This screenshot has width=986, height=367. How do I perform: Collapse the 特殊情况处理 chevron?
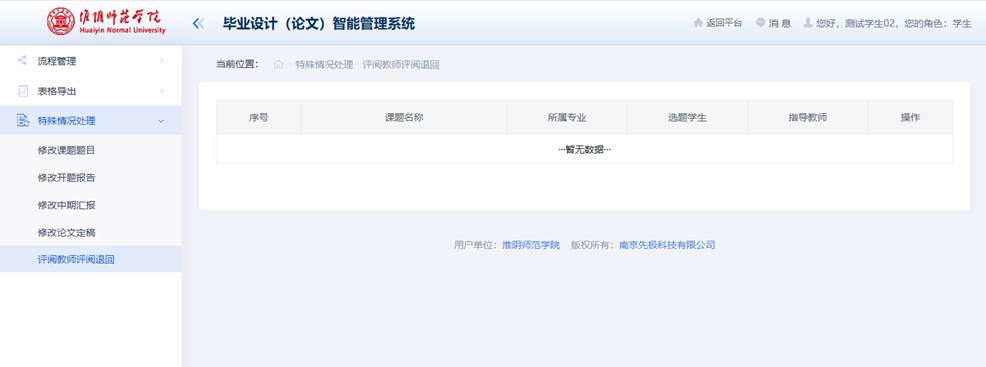[x=161, y=121]
